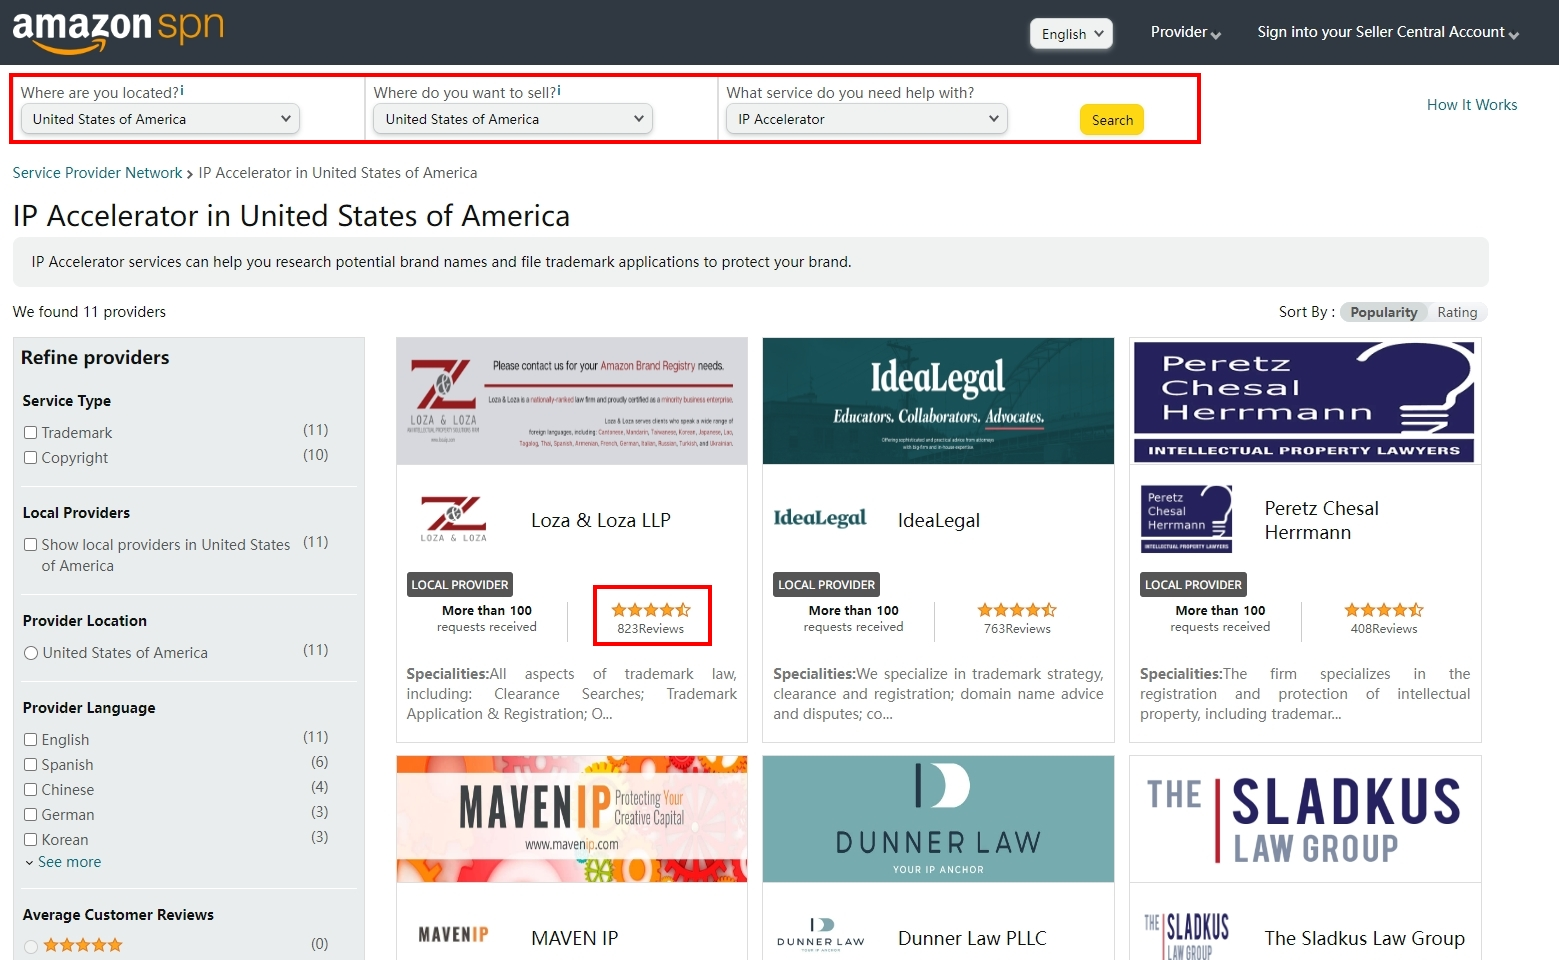Viewport: 1559px width, 960px height.
Task: Click the Peretz Chesal Herrmann small logo
Action: point(1186,518)
